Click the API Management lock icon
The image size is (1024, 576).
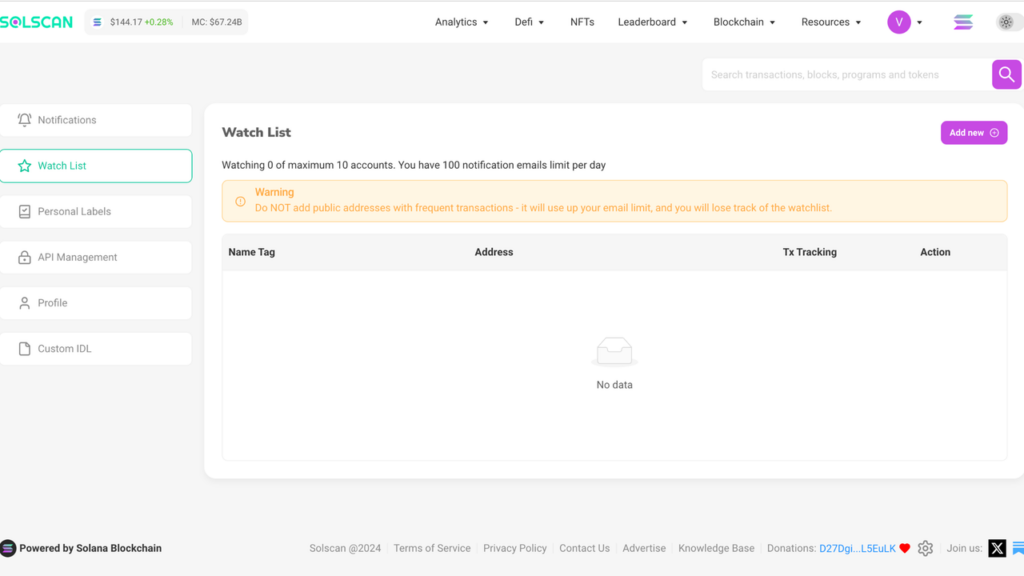click(x=24, y=257)
